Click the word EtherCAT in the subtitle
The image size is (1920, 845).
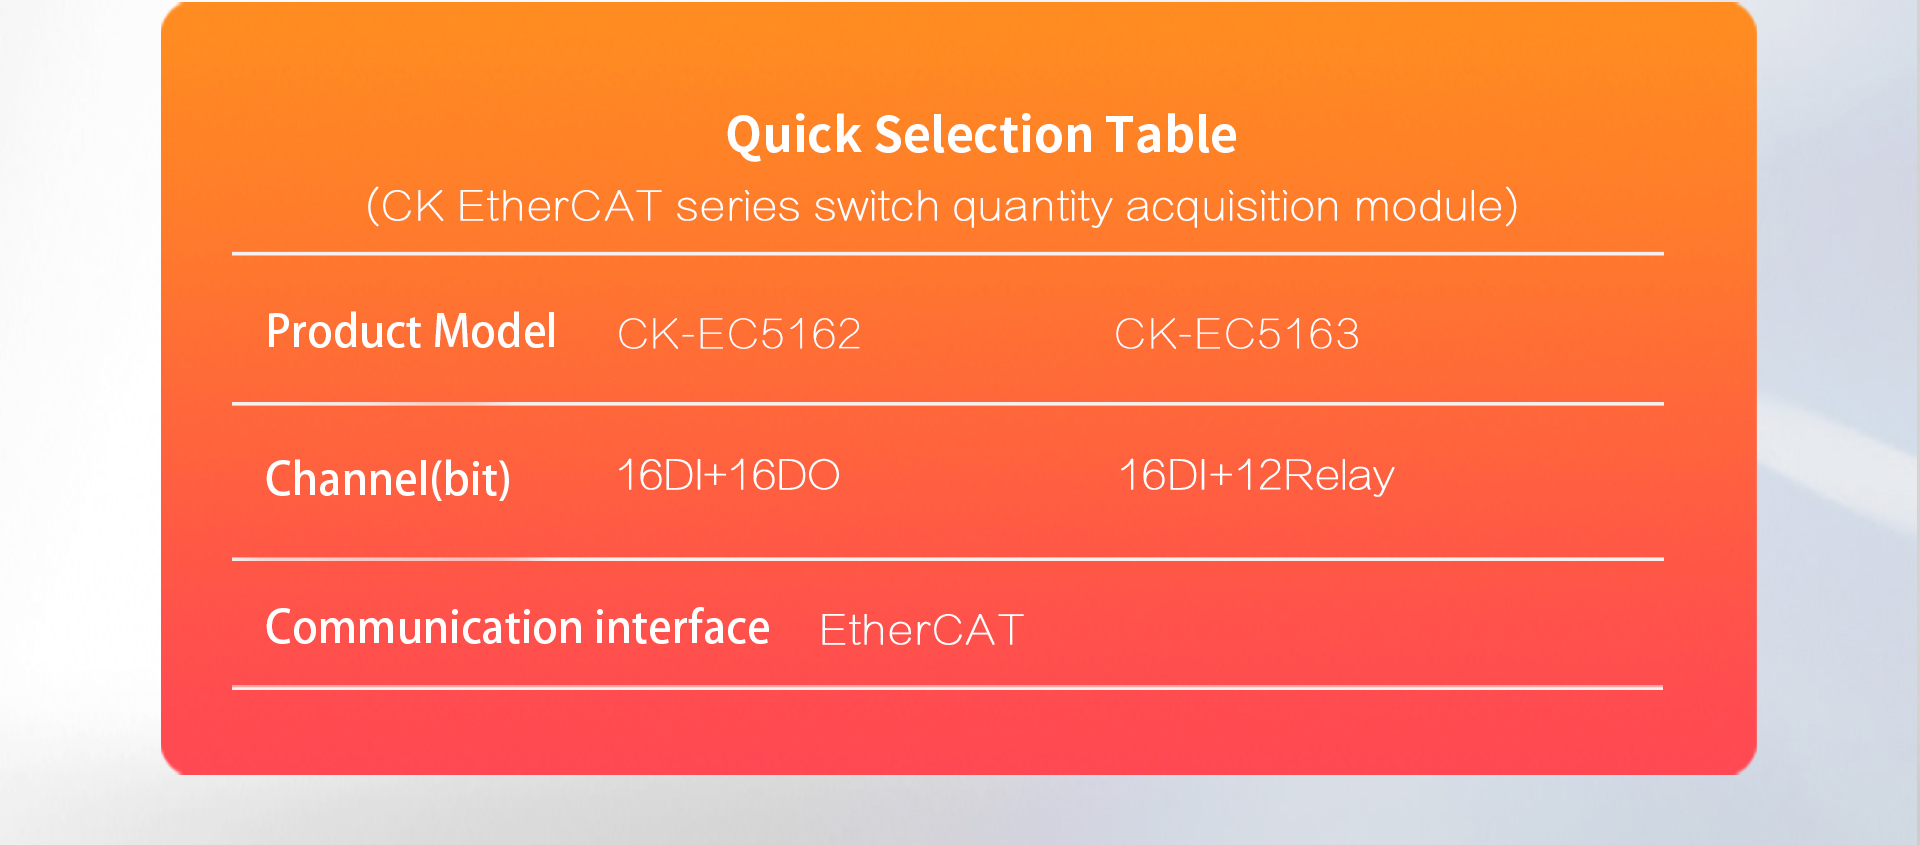559,207
